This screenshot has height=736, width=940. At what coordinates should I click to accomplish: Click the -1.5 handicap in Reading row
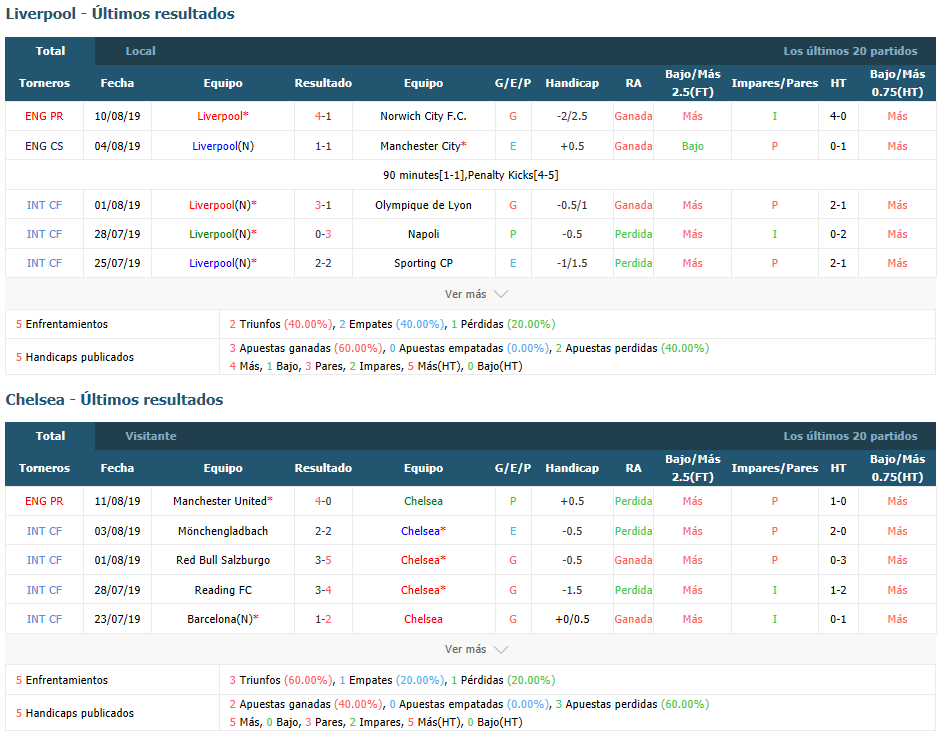[x=572, y=590]
